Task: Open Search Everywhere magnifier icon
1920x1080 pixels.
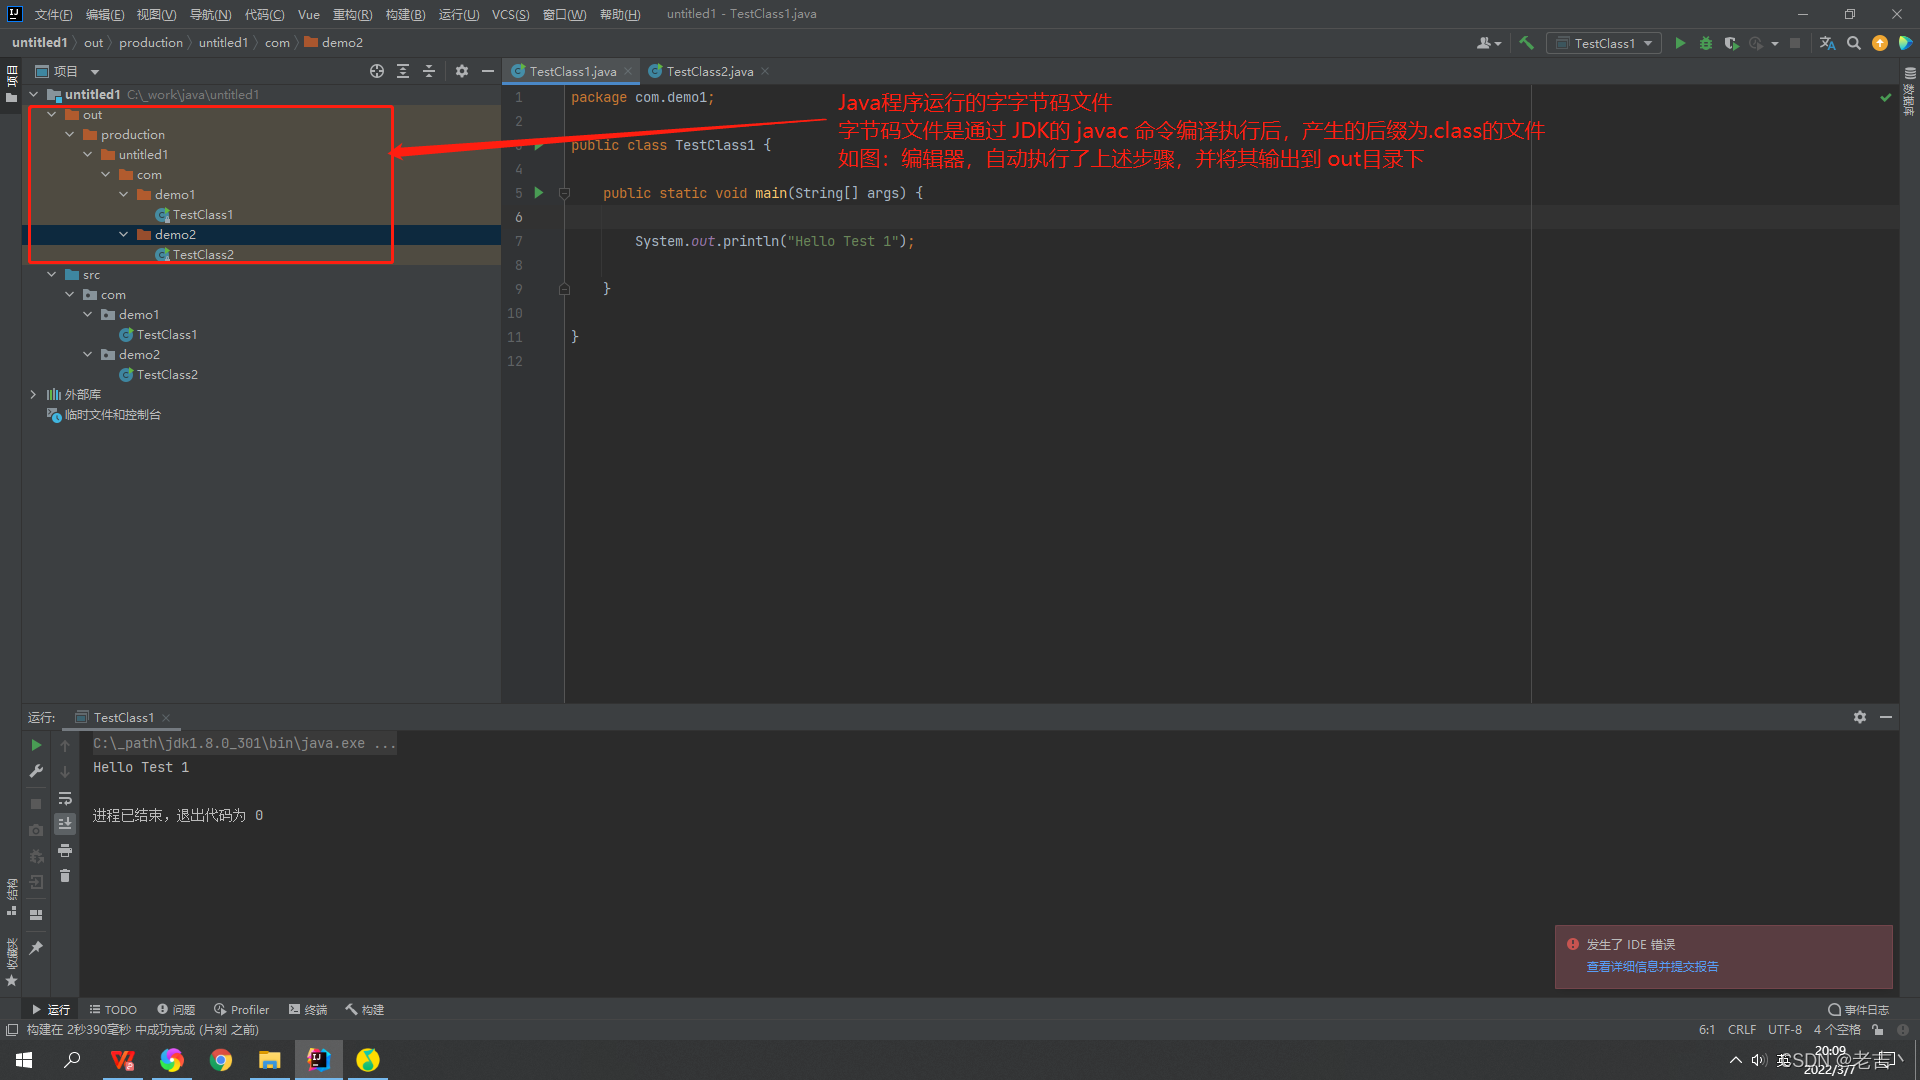Action: point(1854,43)
